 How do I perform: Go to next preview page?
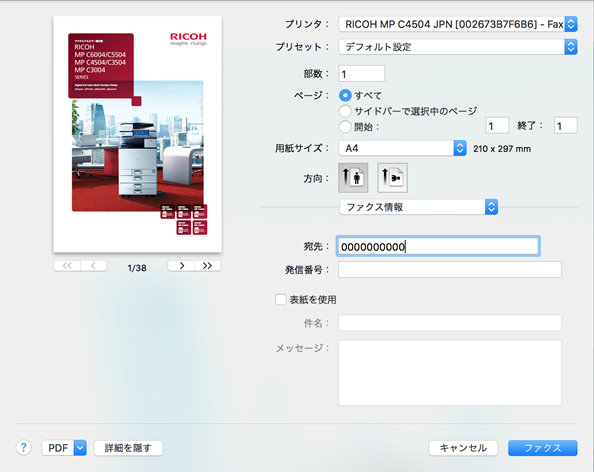click(181, 266)
